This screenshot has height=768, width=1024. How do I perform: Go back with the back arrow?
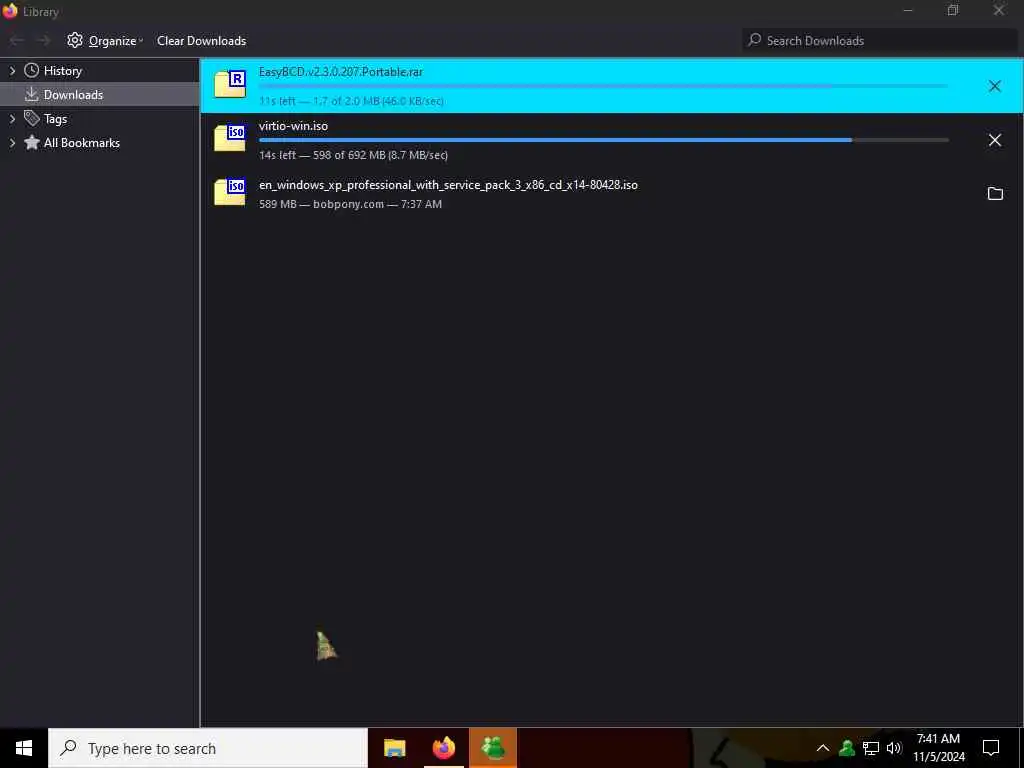pos(16,40)
